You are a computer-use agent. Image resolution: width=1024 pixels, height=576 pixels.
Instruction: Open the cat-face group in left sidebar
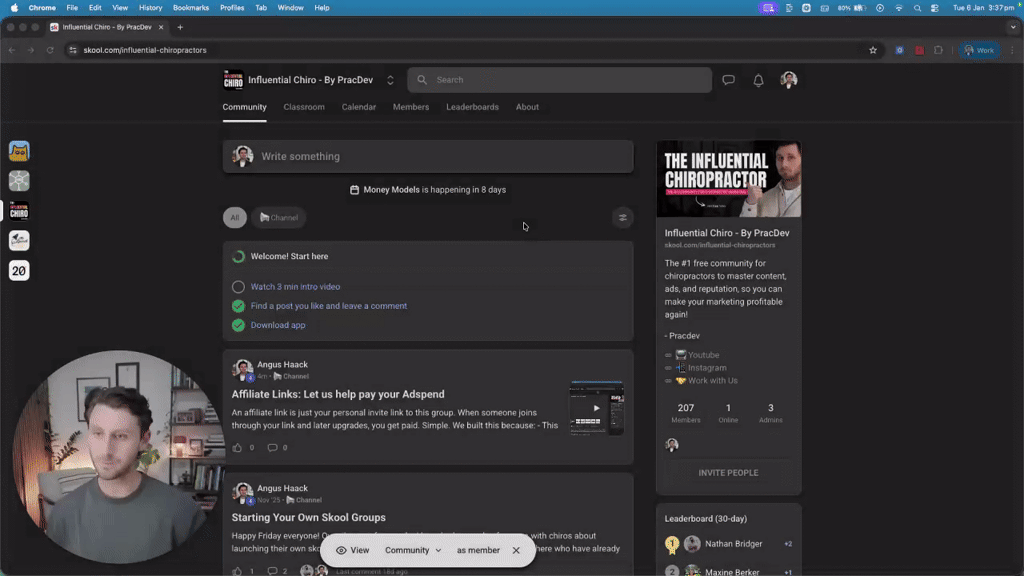click(19, 152)
